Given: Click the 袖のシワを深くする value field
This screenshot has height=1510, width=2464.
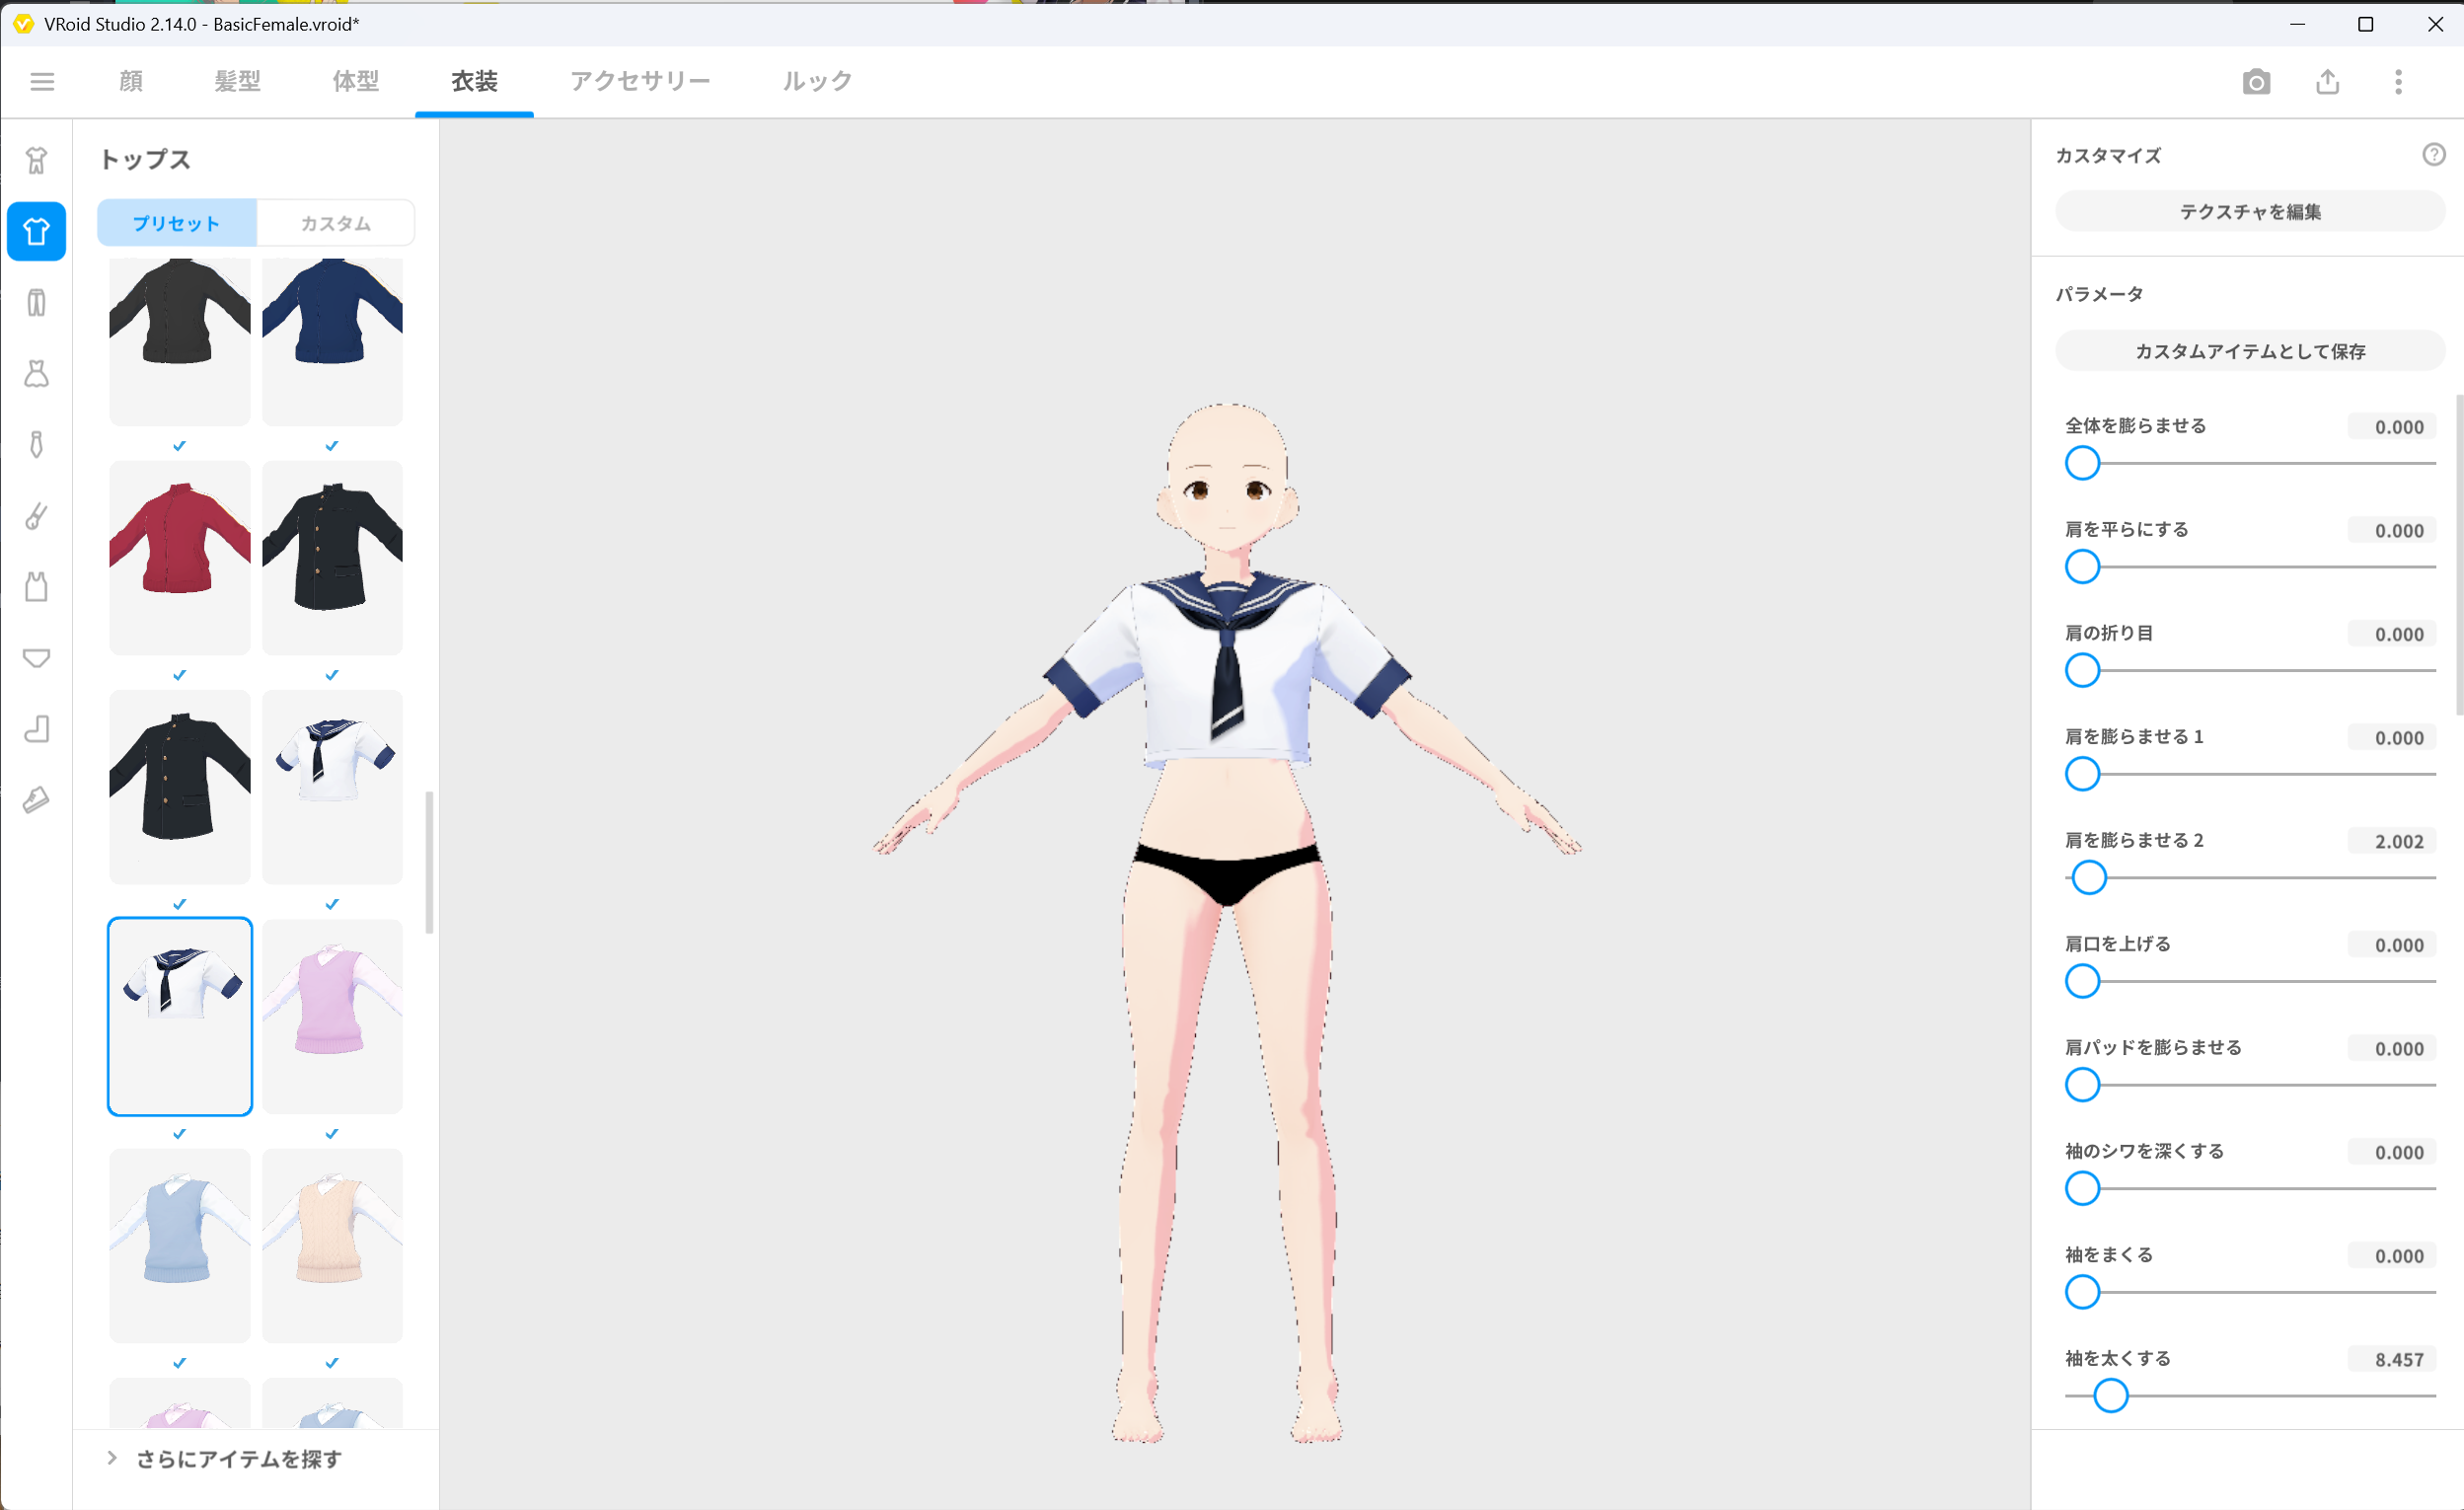Looking at the screenshot, I should (2392, 1153).
